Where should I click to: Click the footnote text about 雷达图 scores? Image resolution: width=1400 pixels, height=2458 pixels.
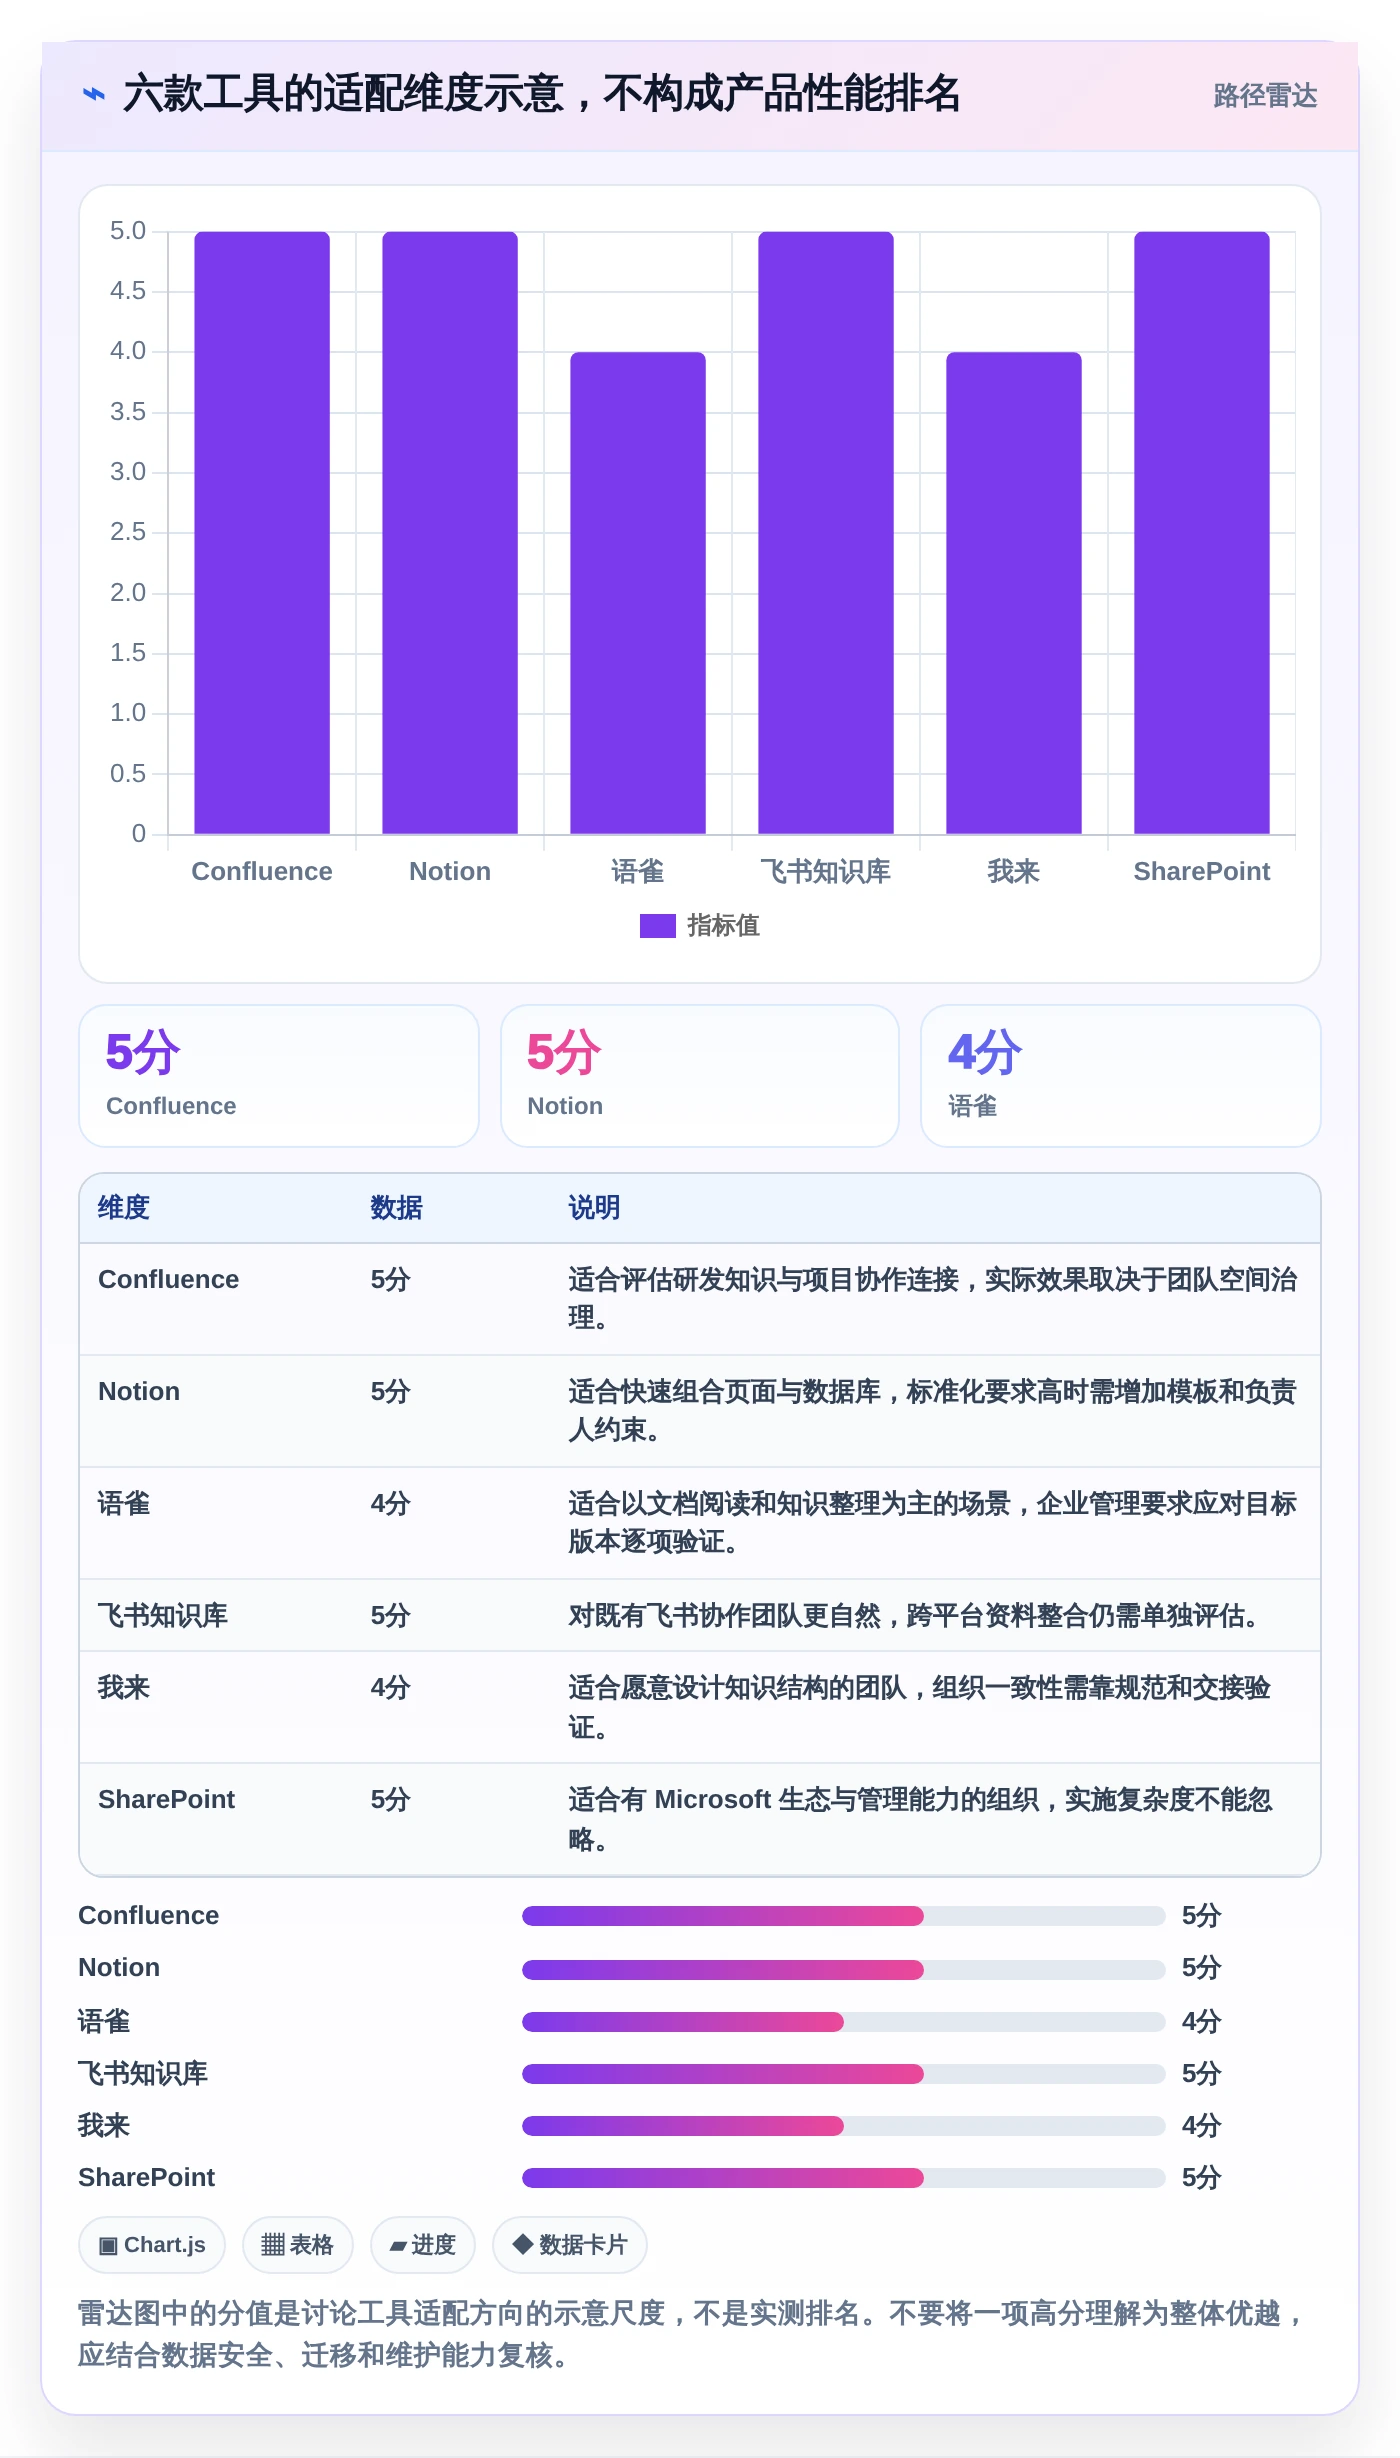[x=690, y=2334]
